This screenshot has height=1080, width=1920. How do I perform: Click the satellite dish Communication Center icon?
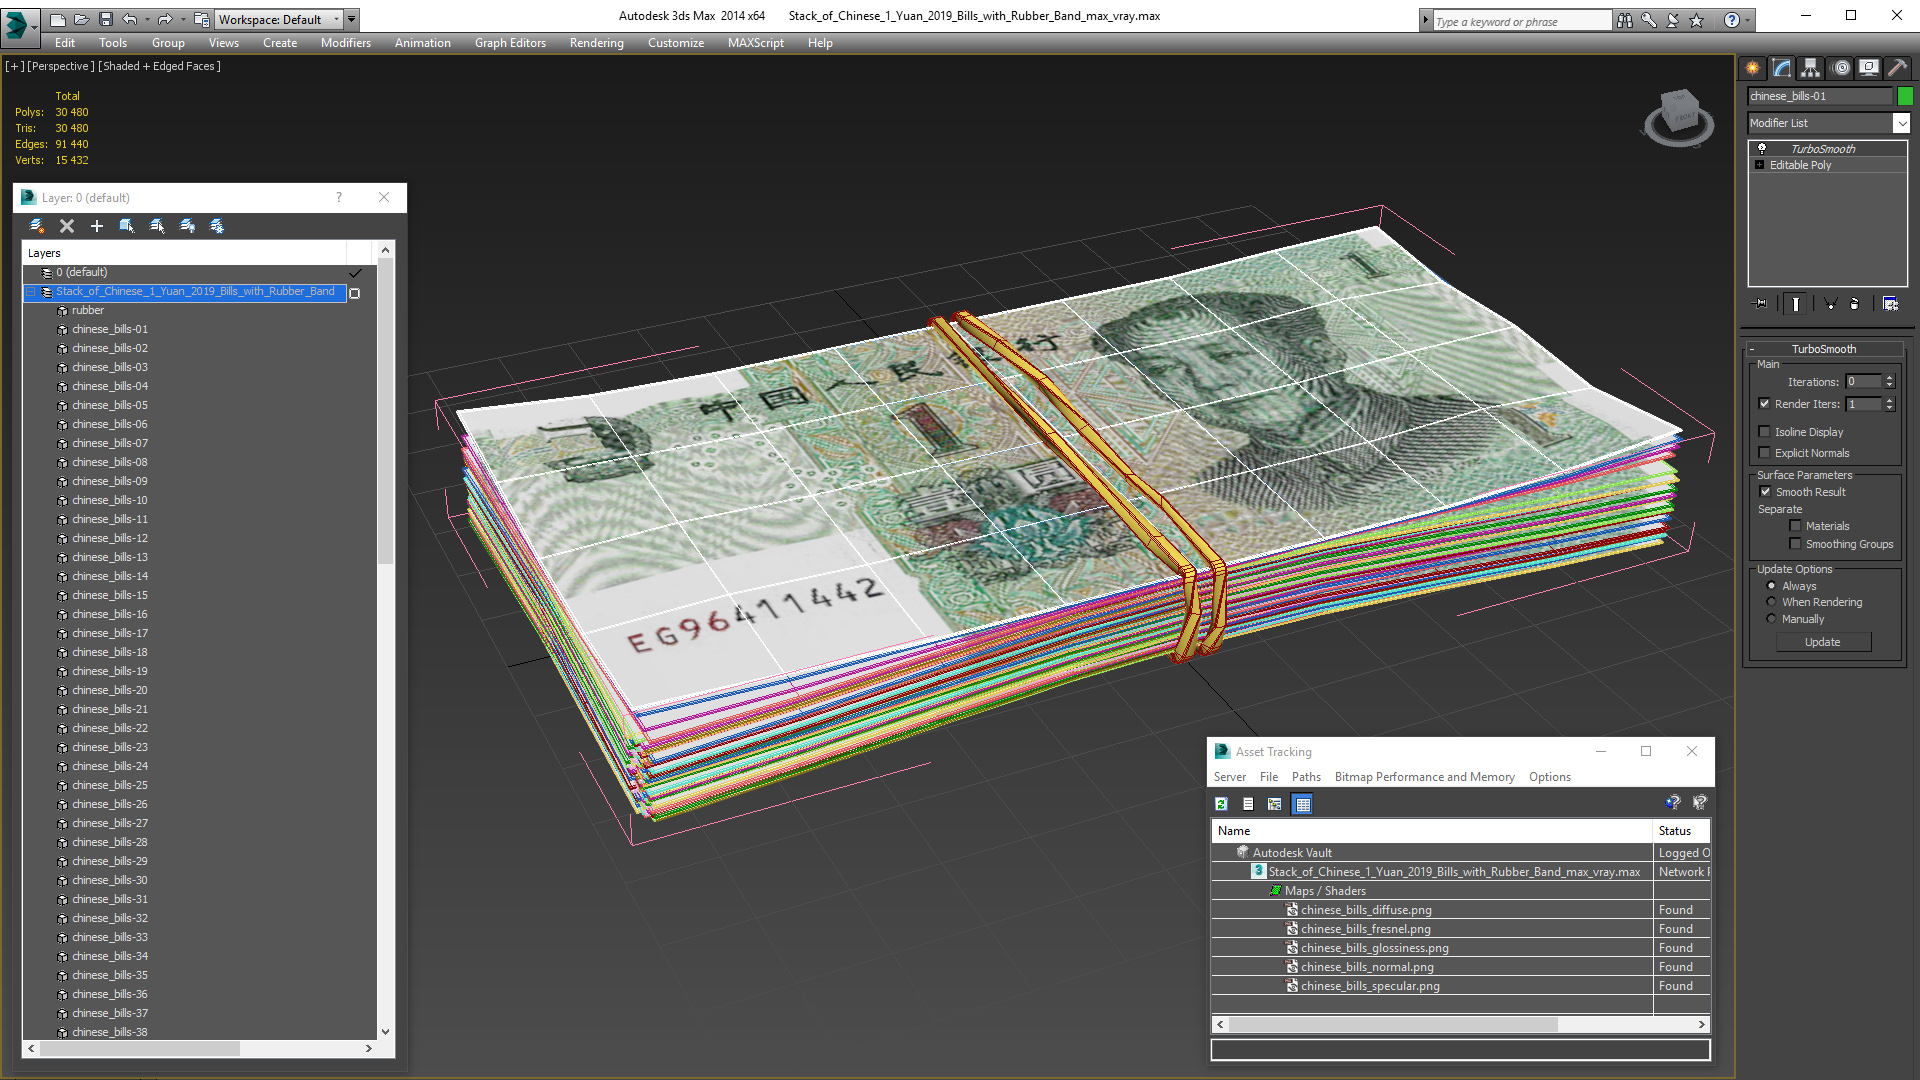[x=1672, y=20]
